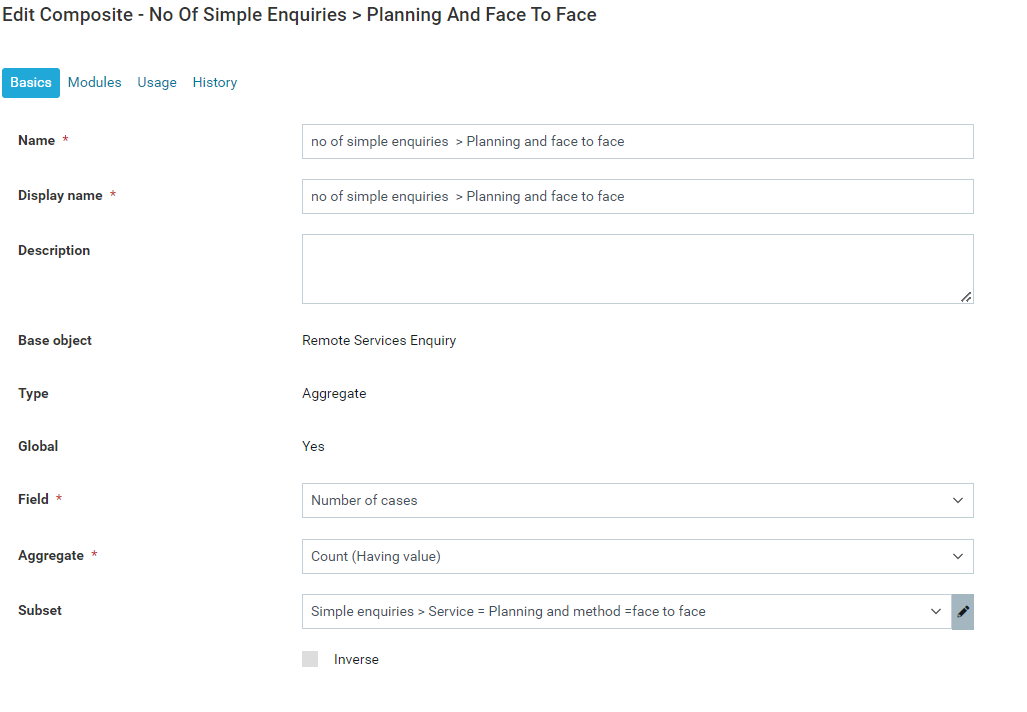Click the Description box resize handle
The image size is (1027, 712).
point(966,296)
